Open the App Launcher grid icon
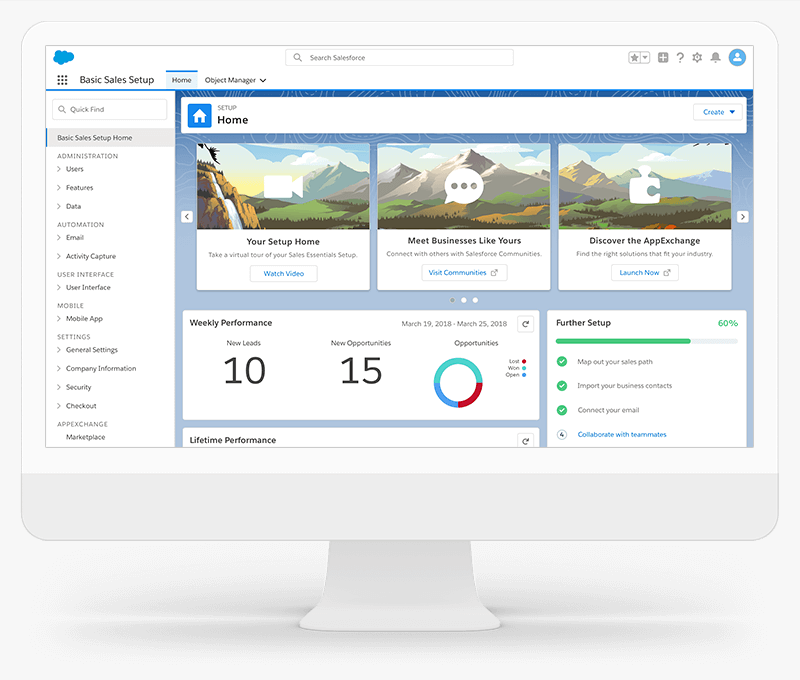The width and height of the screenshot is (800, 680). pyautogui.click(x=62, y=80)
